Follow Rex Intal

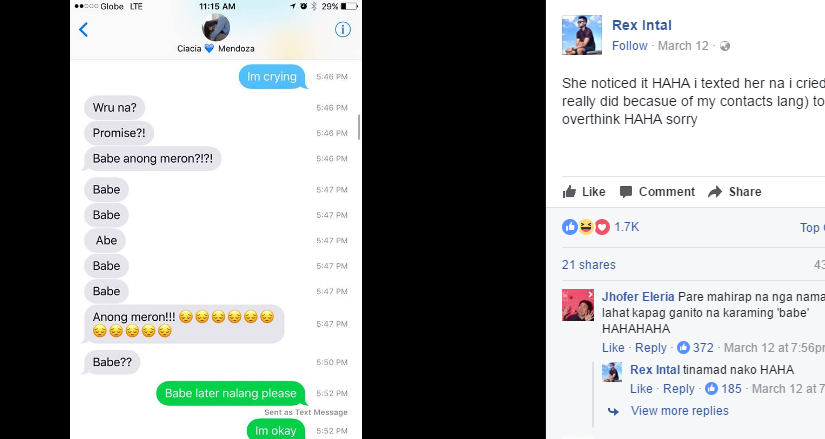point(629,46)
